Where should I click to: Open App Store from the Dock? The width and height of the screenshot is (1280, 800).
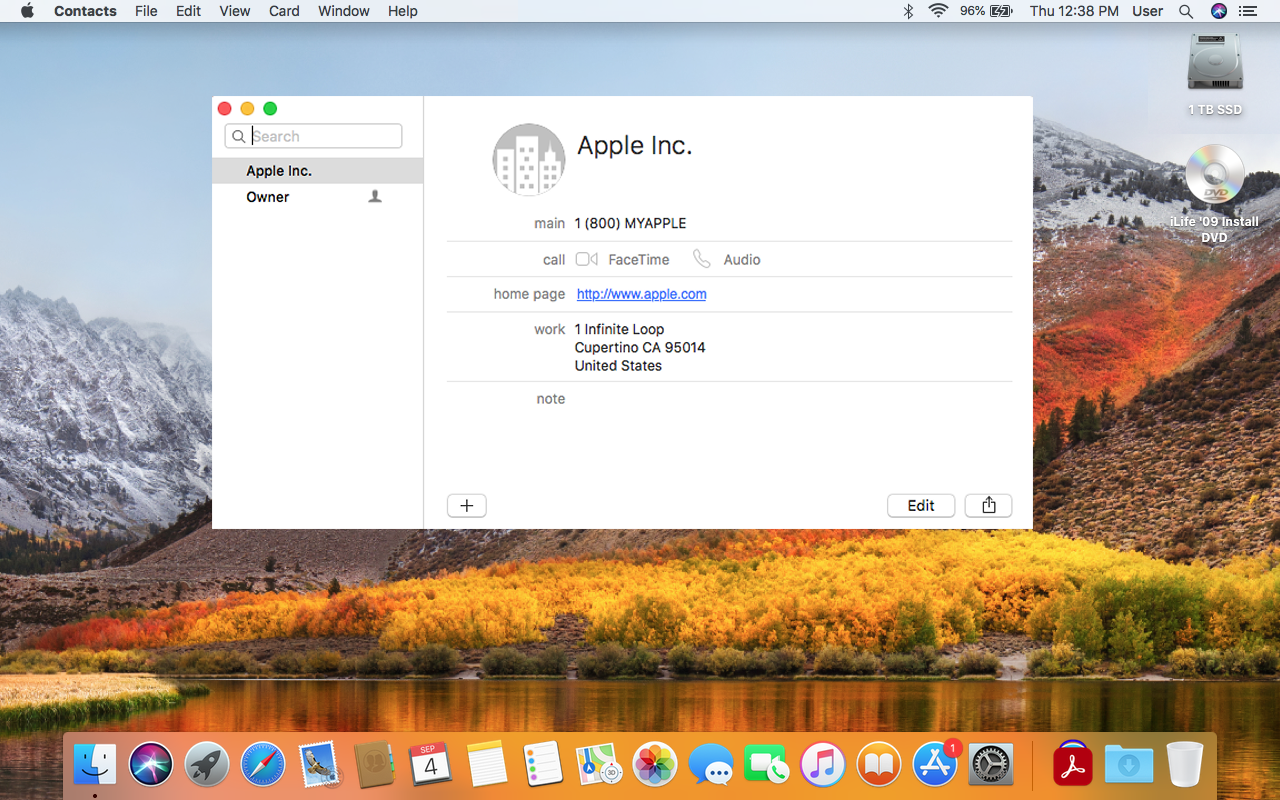pyautogui.click(x=936, y=766)
